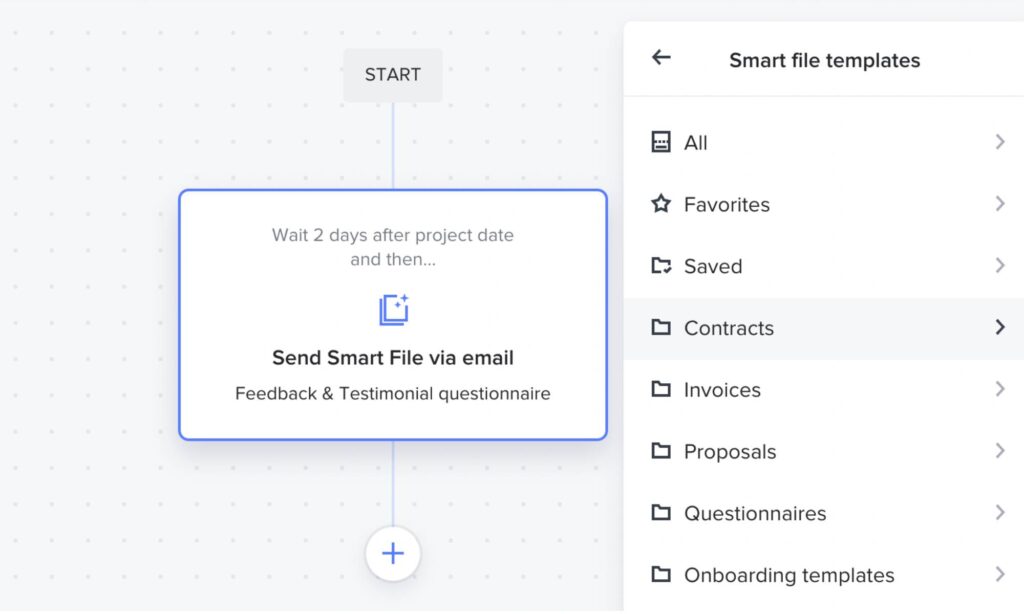
Task: Open the Proposals folder icon
Action: tap(661, 451)
